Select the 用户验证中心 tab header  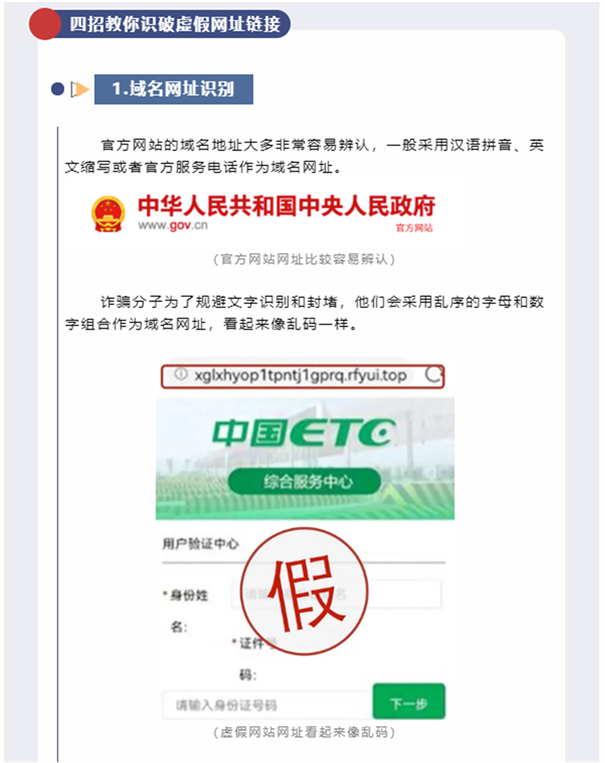pos(201,544)
